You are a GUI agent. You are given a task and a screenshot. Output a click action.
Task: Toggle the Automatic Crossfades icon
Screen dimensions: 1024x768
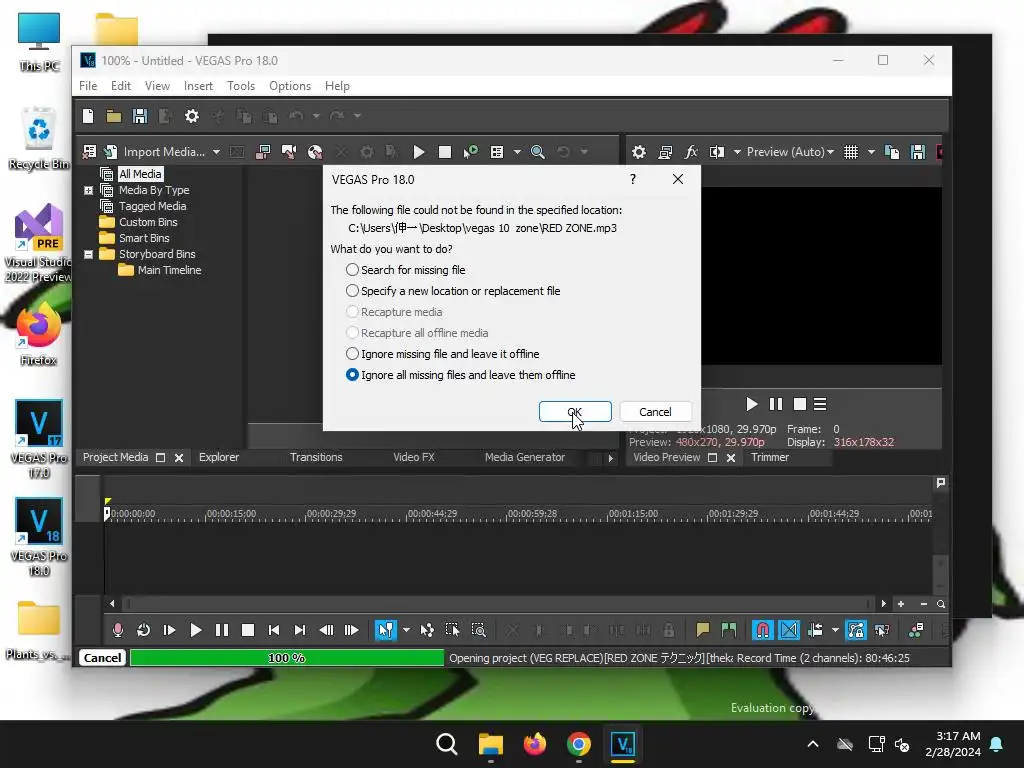[789, 630]
